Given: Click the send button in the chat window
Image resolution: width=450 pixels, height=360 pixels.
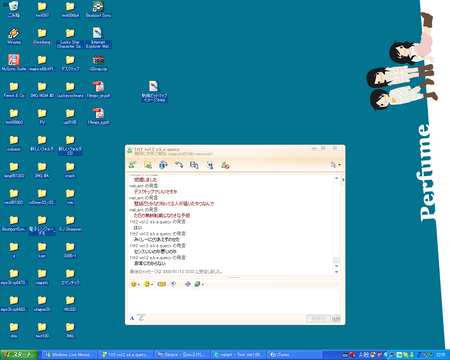Looking at the screenshot, I should tap(318, 319).
